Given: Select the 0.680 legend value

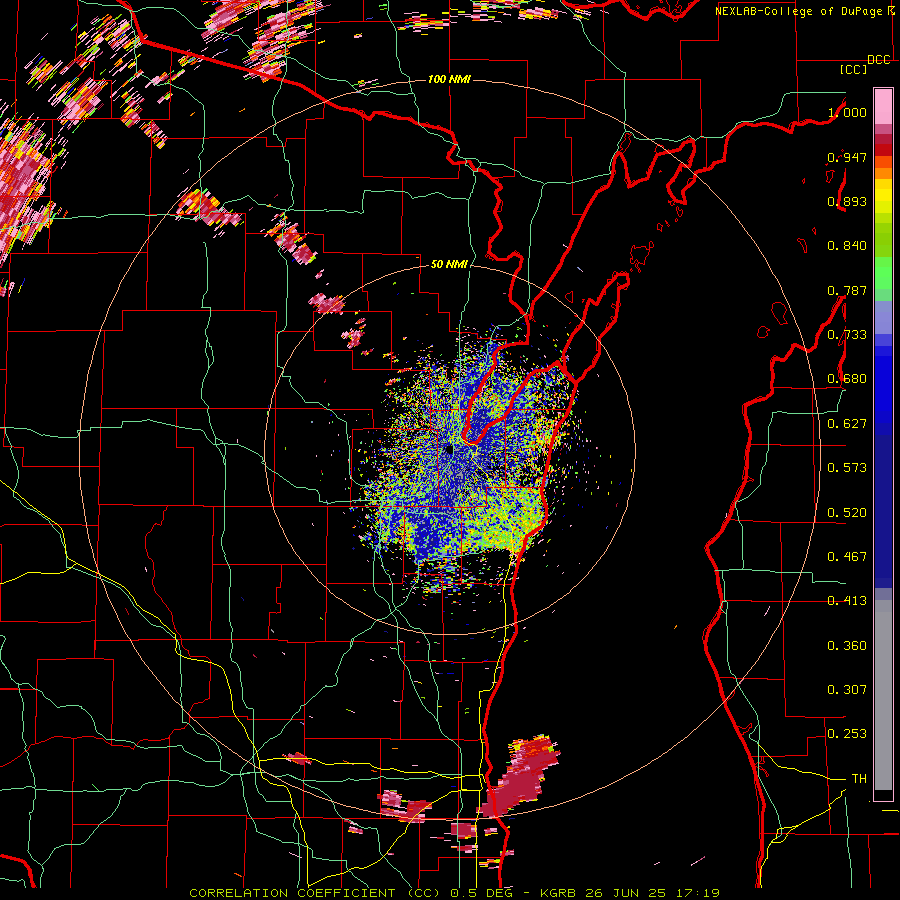Looking at the screenshot, I should [x=847, y=379].
